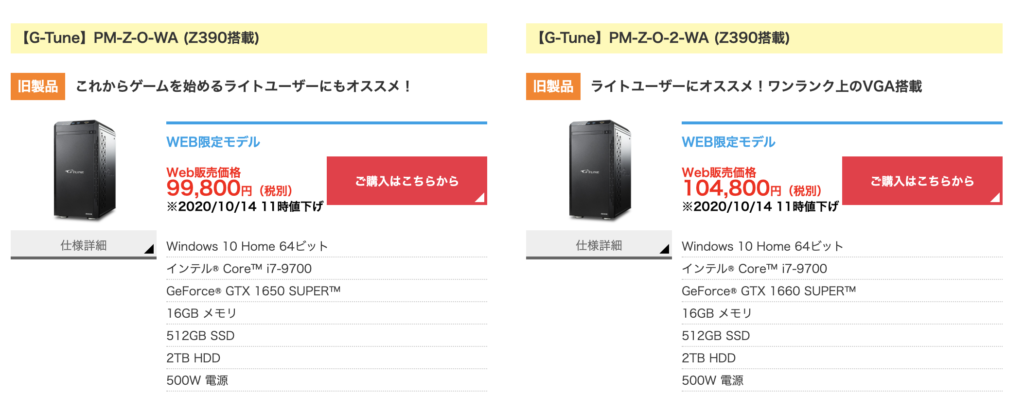
Task: Click the triangle icon on right 仕様詳細 button
Action: click(x=664, y=248)
